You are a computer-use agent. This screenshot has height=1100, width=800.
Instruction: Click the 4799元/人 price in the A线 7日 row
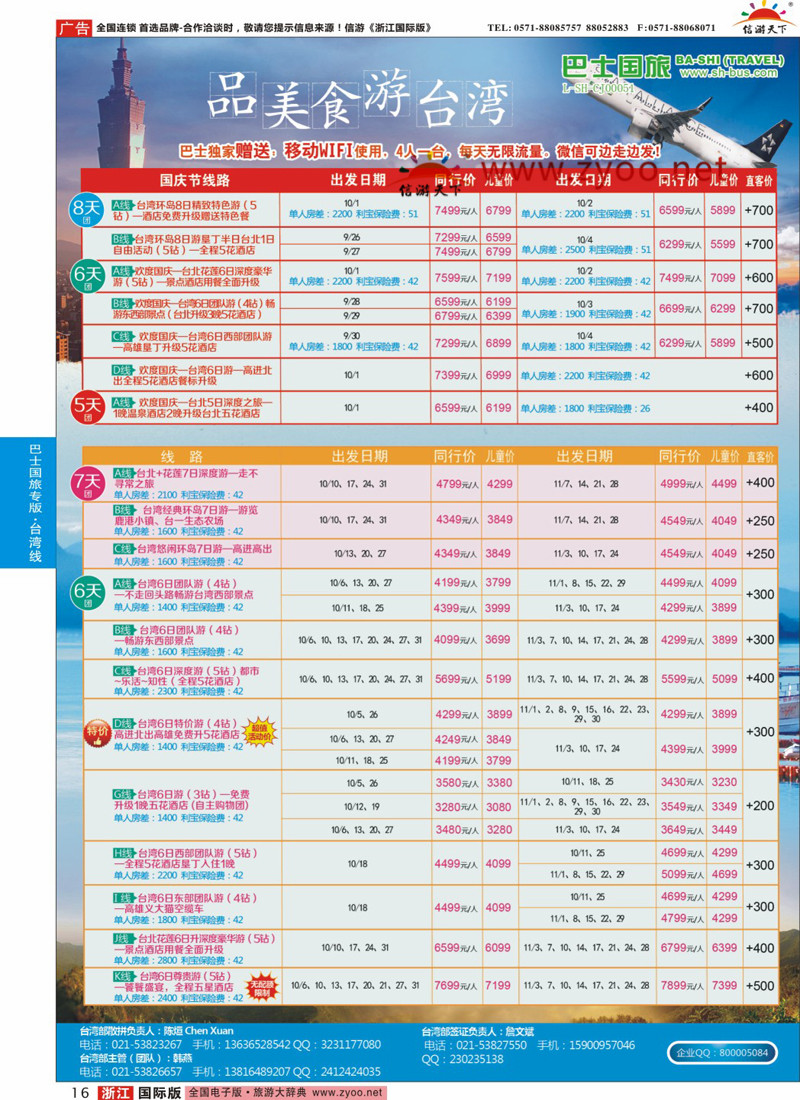pyautogui.click(x=457, y=484)
